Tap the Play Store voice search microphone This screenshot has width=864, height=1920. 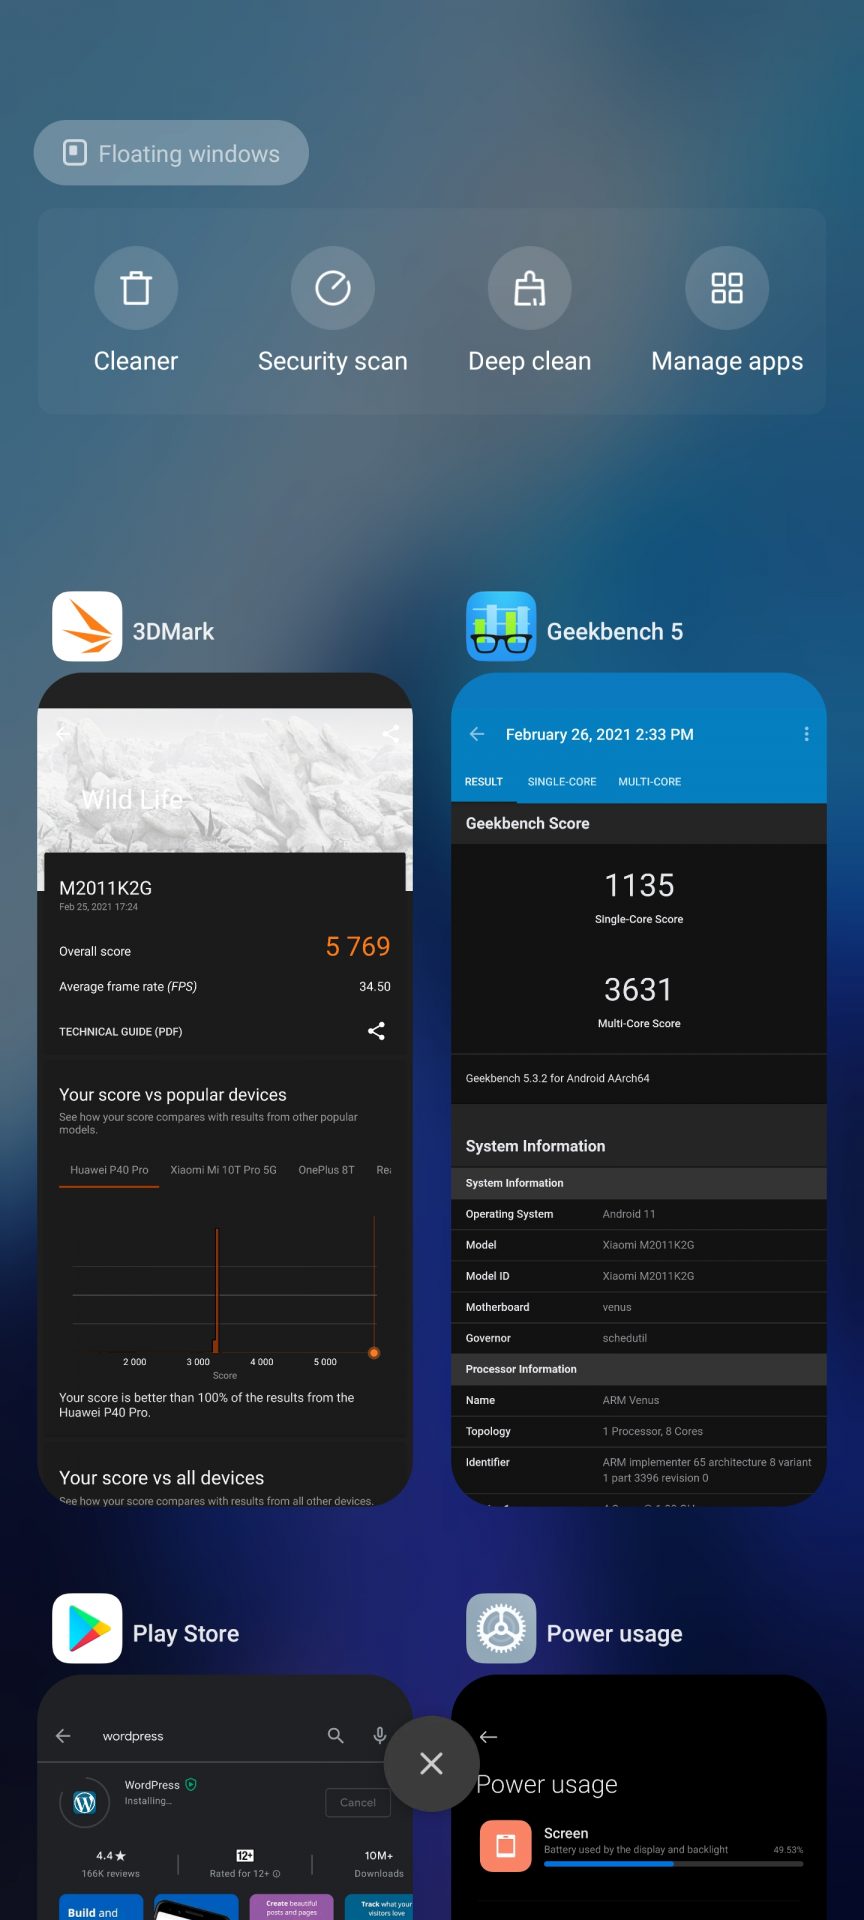[x=380, y=1736]
